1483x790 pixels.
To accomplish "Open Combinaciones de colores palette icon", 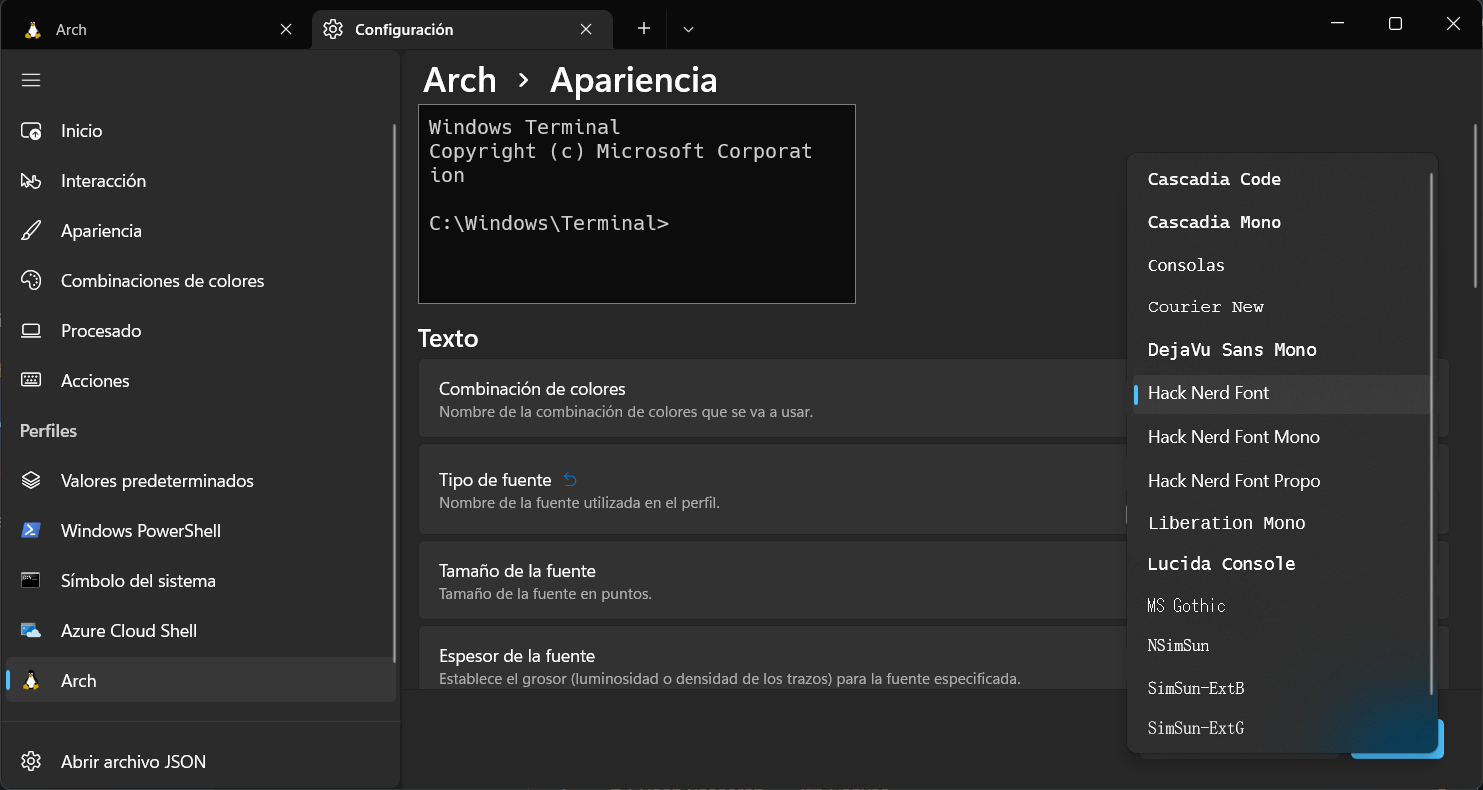I will tap(31, 281).
